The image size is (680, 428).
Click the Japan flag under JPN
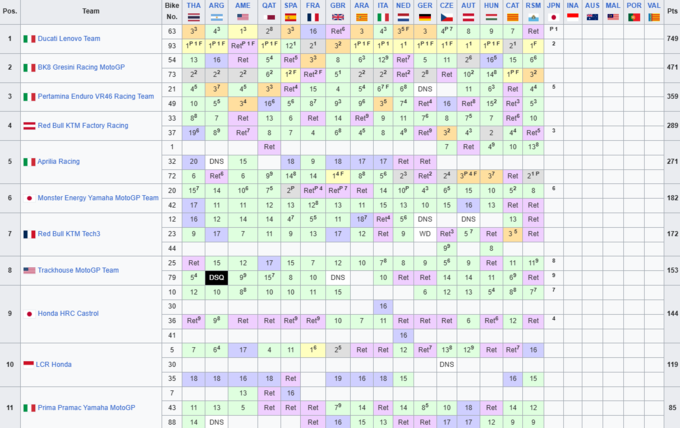pos(553,17)
